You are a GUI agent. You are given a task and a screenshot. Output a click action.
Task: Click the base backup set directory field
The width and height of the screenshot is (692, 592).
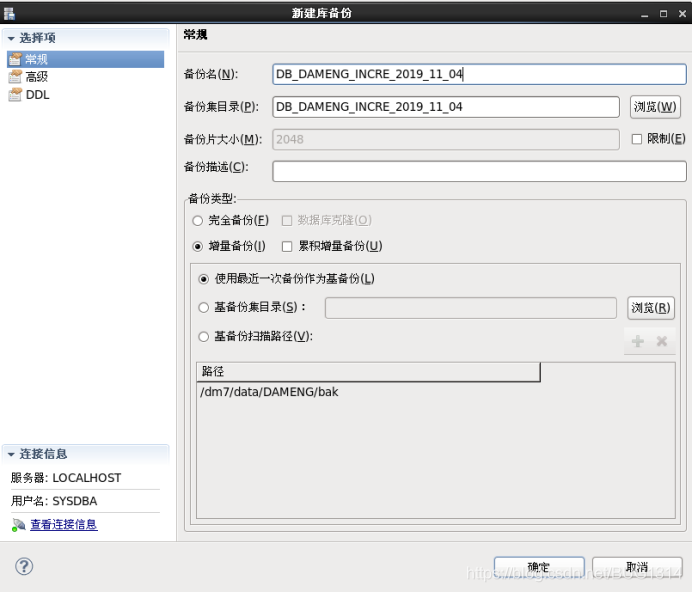pyautogui.click(x=470, y=308)
